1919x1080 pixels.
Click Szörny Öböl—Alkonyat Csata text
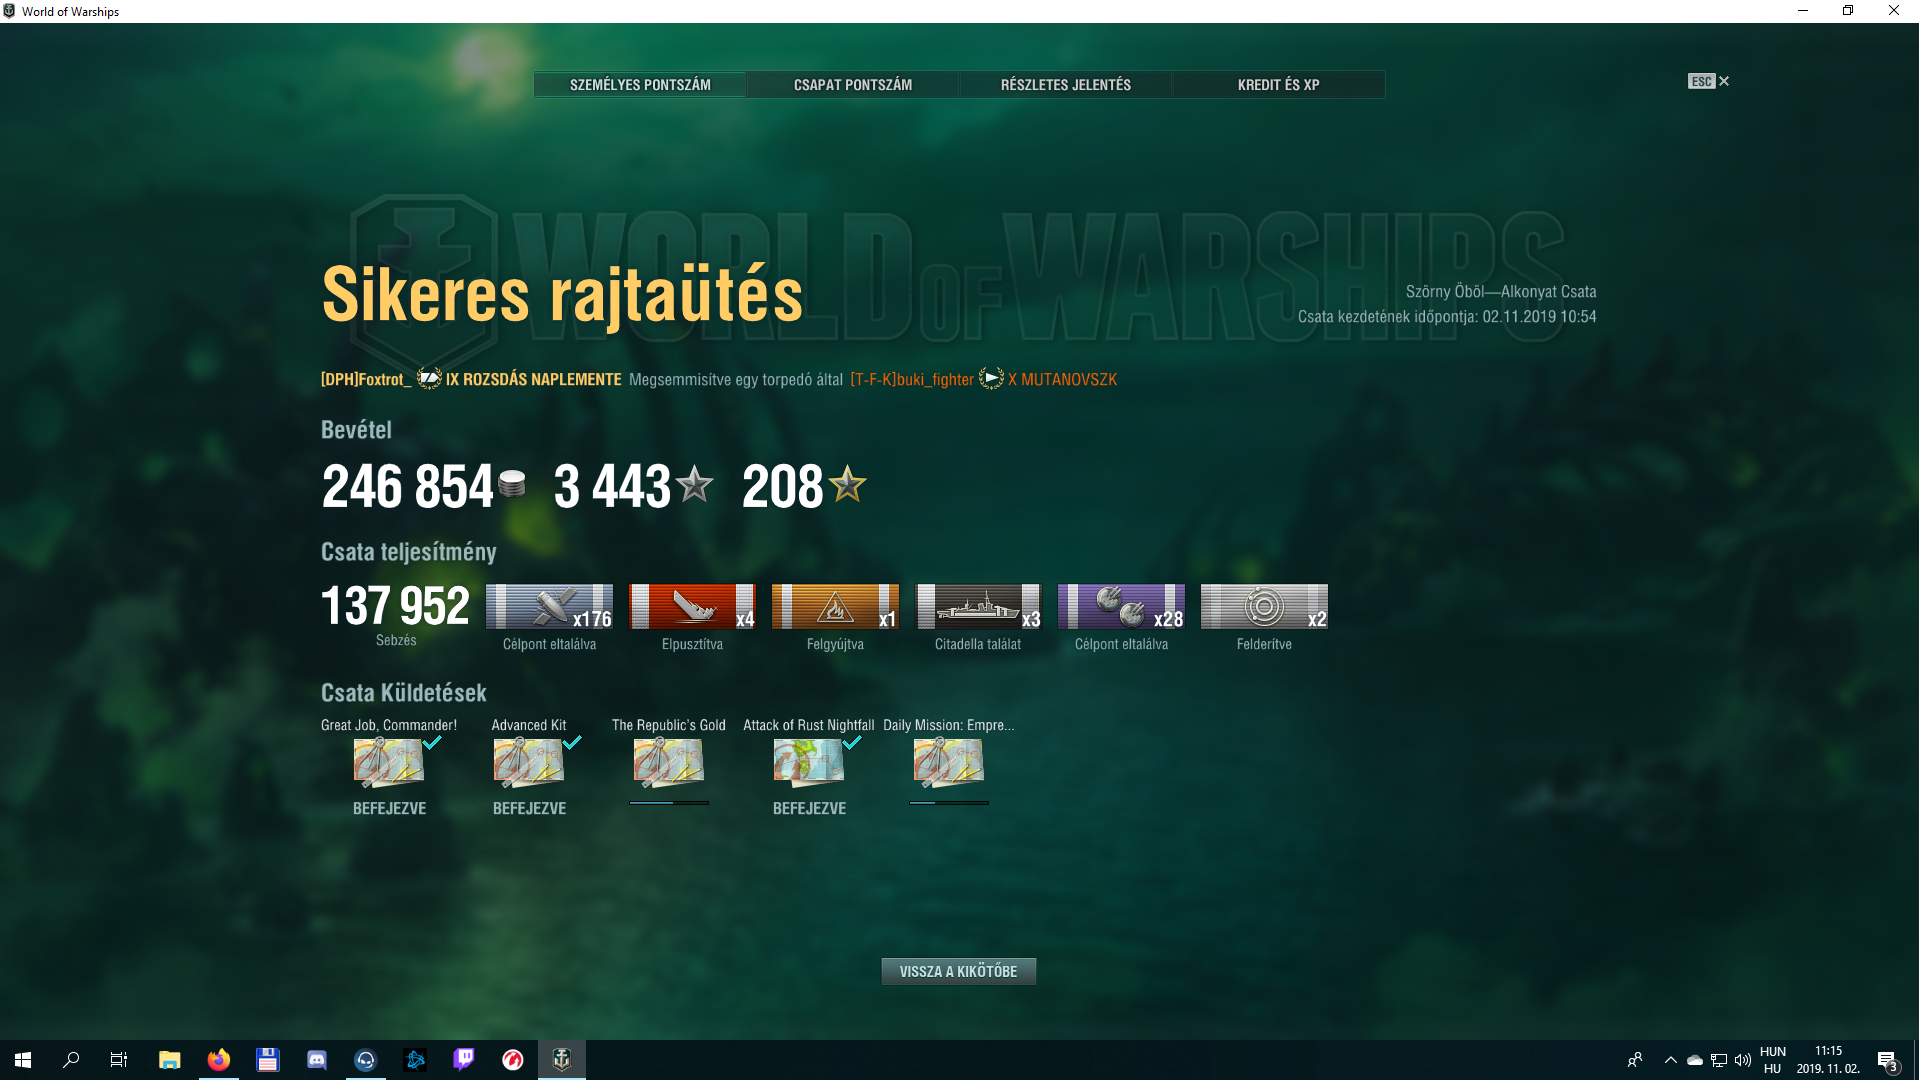[x=1501, y=292]
